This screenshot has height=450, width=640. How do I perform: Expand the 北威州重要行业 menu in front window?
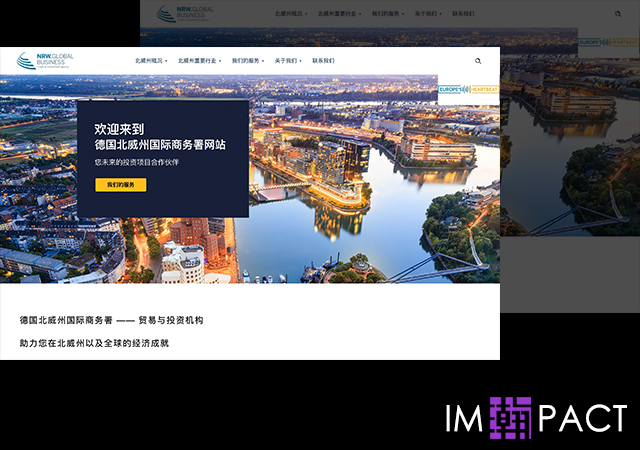click(x=199, y=61)
